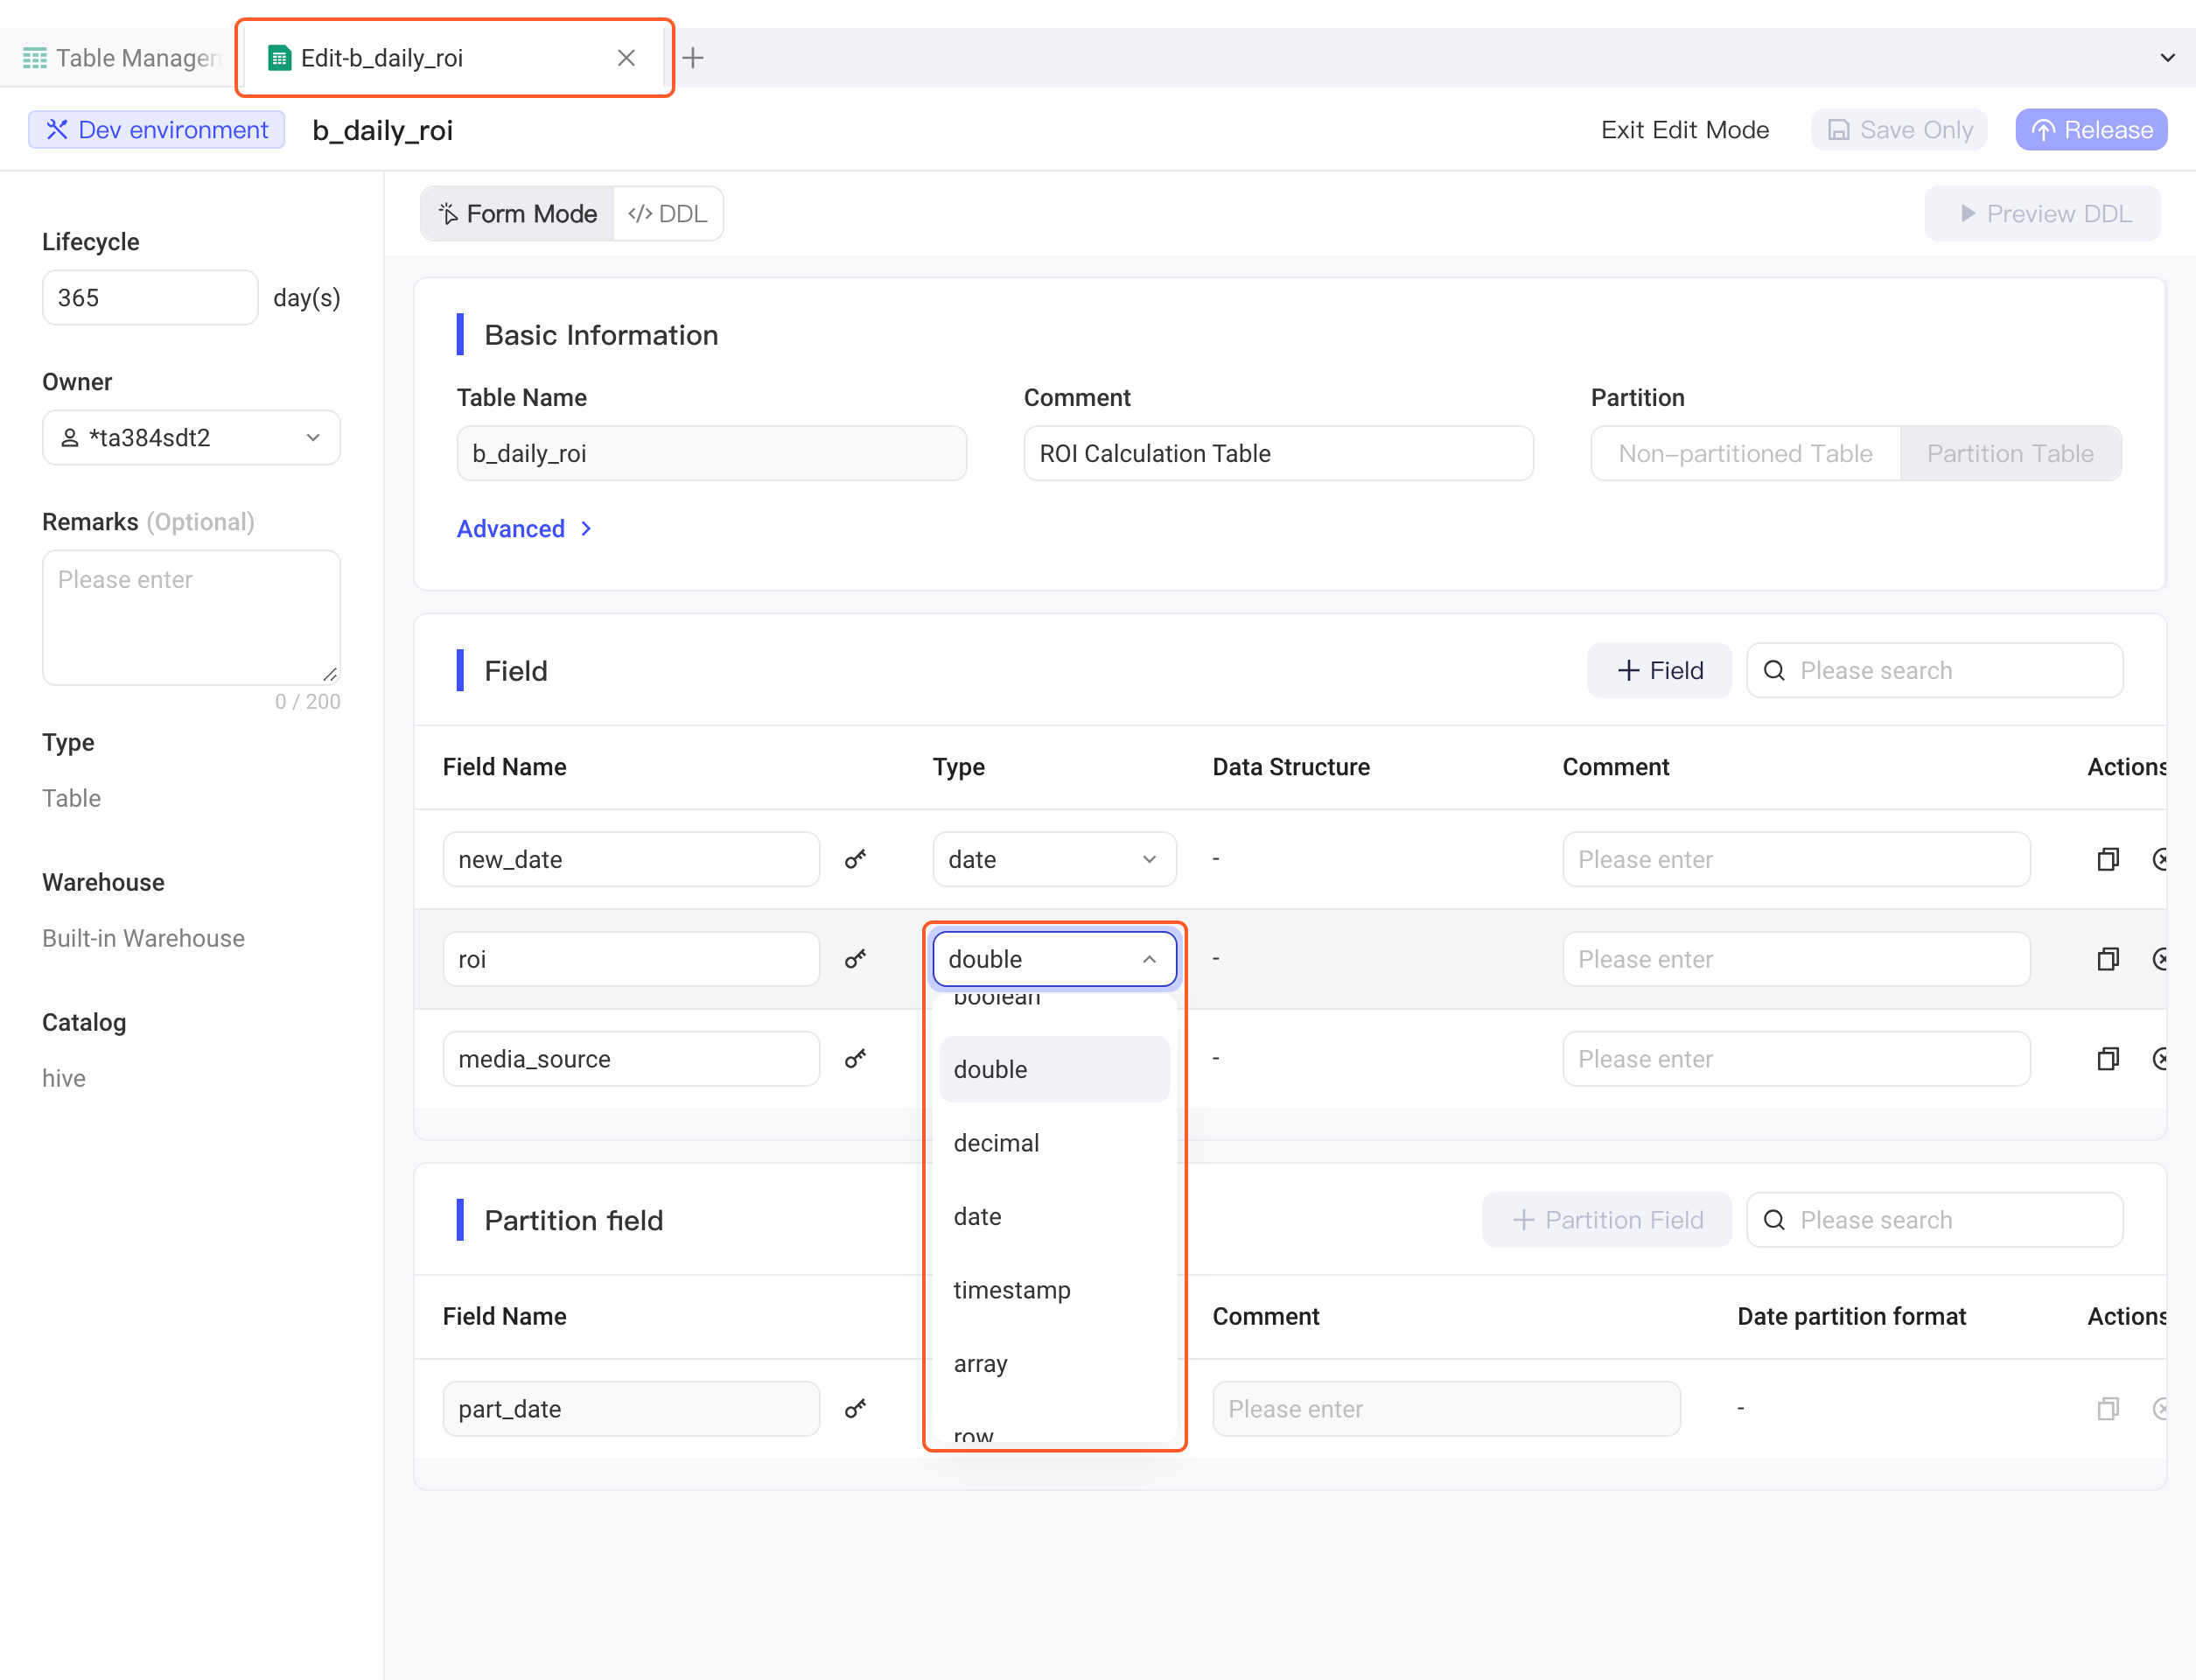Click the Remarks text area
Image resolution: width=2196 pixels, height=1680 pixels.
[x=191, y=617]
